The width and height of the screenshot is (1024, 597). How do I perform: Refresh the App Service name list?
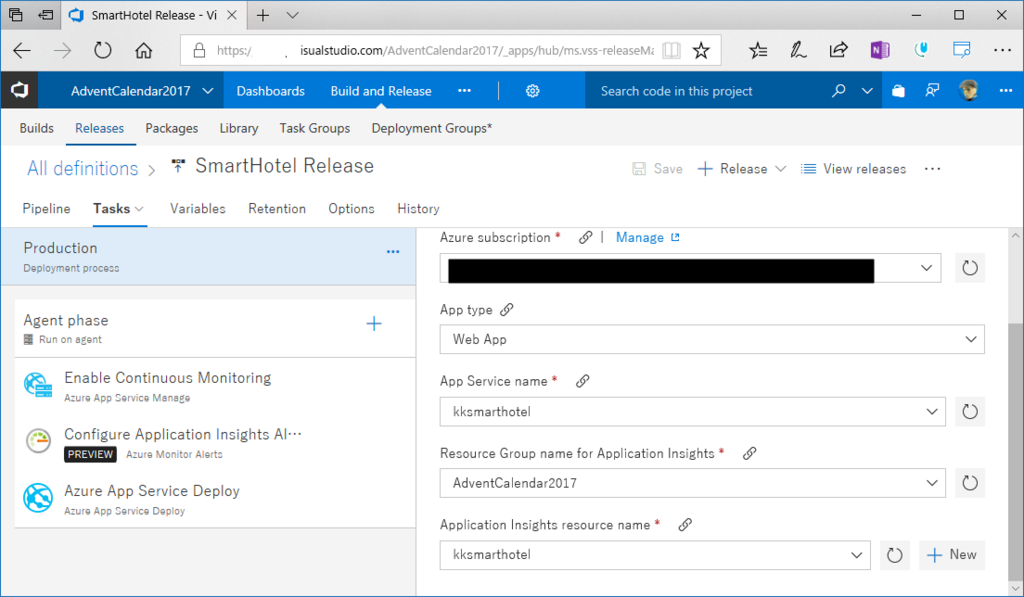(970, 411)
